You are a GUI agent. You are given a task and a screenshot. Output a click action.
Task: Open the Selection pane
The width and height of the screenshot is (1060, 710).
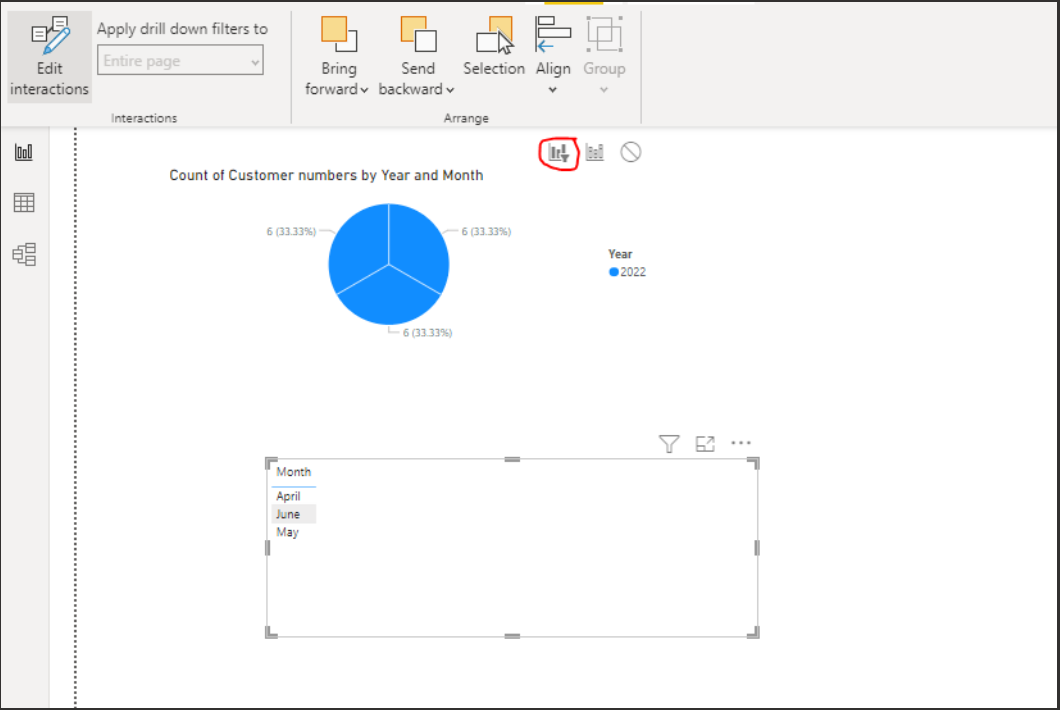(x=494, y=47)
